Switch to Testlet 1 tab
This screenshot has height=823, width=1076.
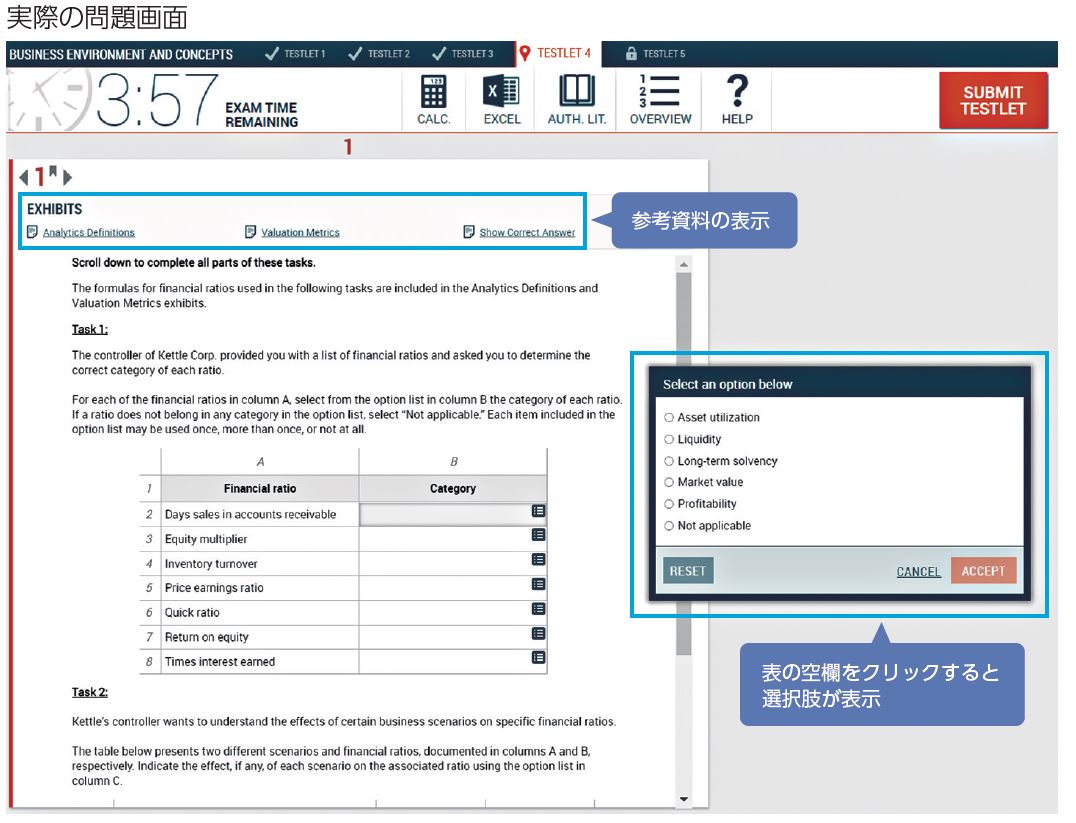click(296, 54)
